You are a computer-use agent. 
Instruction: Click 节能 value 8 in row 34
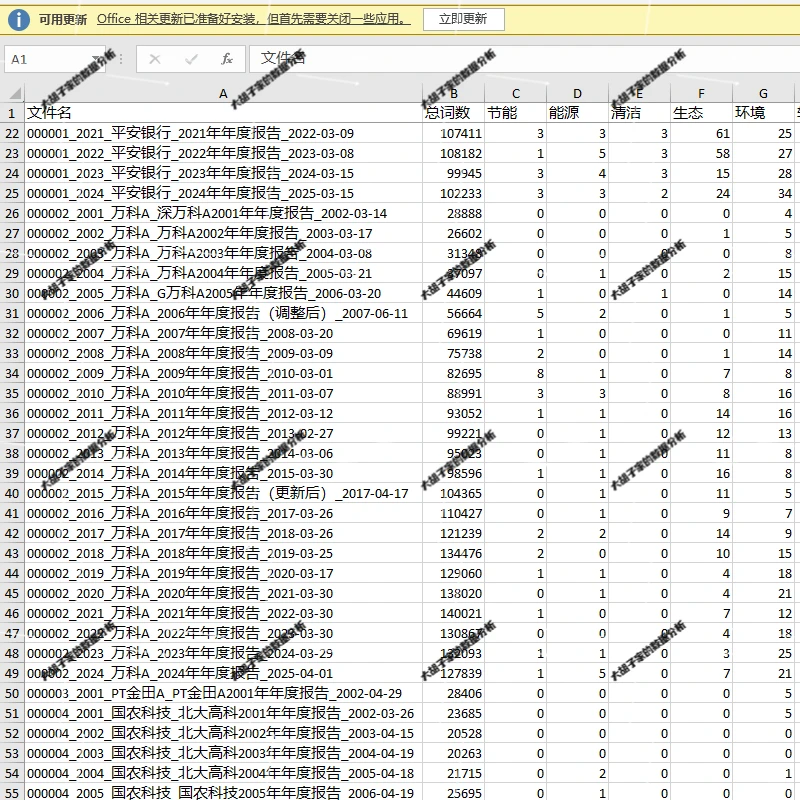point(515,373)
